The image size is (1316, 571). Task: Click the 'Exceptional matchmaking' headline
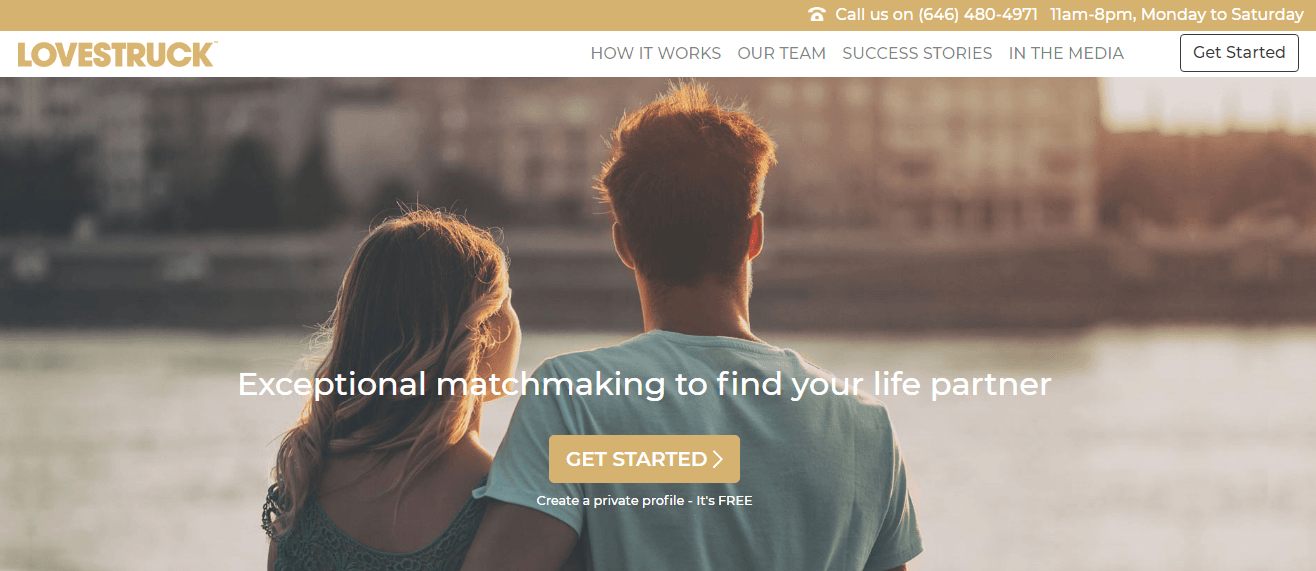644,384
